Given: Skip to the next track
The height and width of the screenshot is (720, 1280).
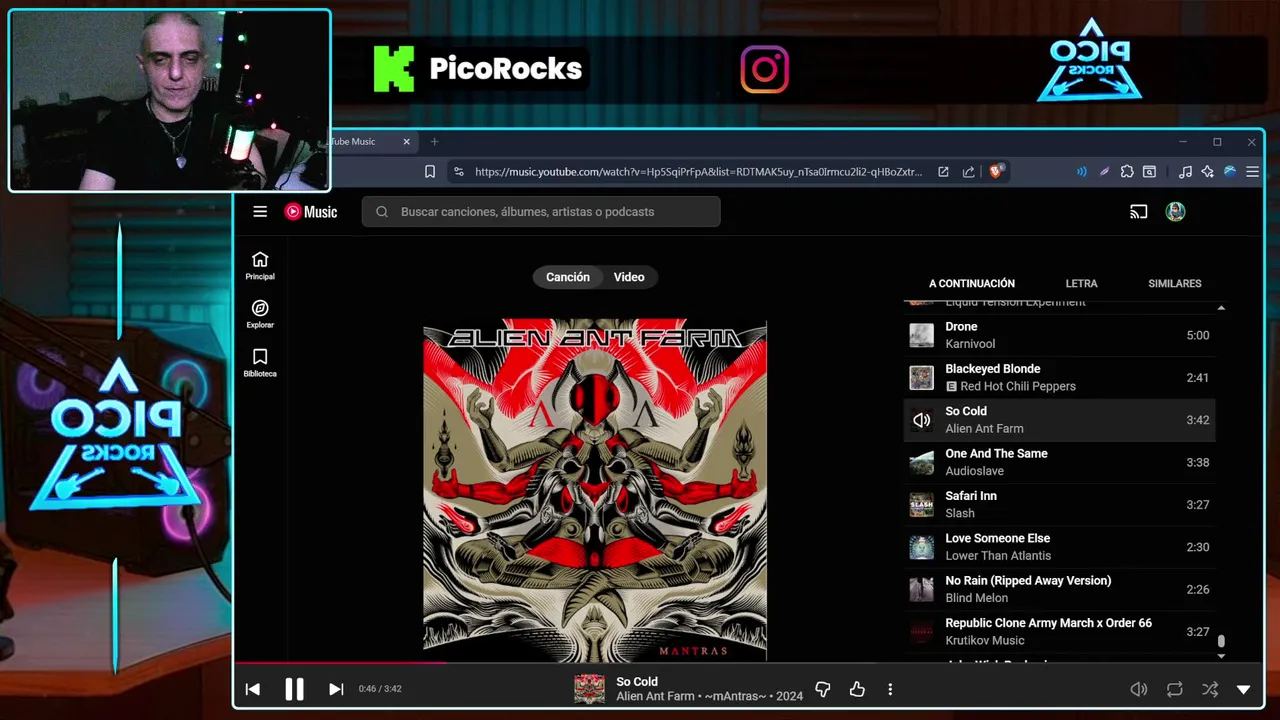Looking at the screenshot, I should coord(336,689).
